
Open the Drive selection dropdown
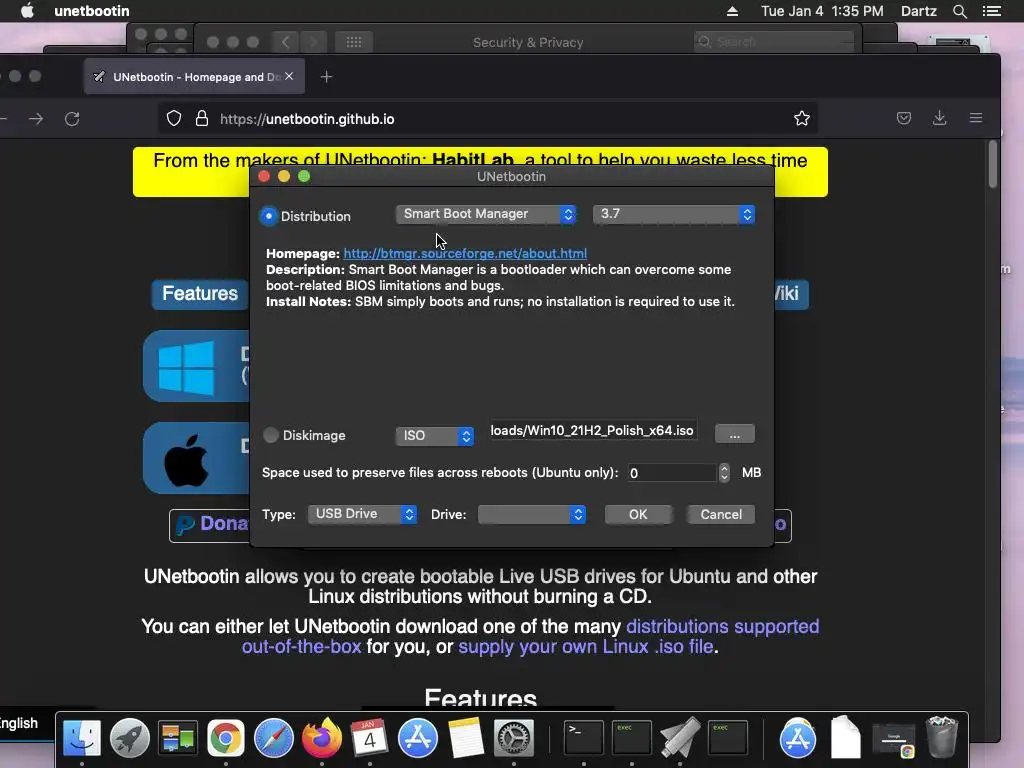coord(532,515)
